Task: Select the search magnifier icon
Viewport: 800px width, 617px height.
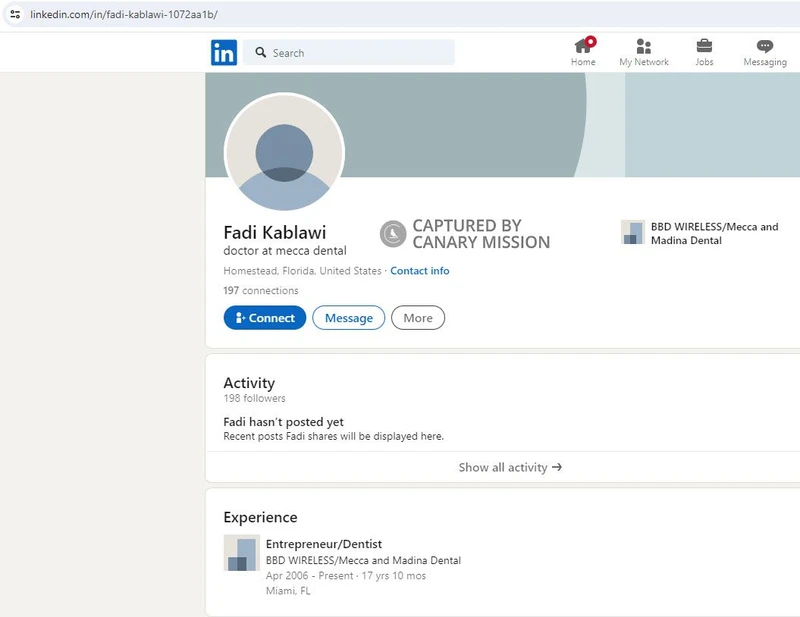Action: (260, 52)
